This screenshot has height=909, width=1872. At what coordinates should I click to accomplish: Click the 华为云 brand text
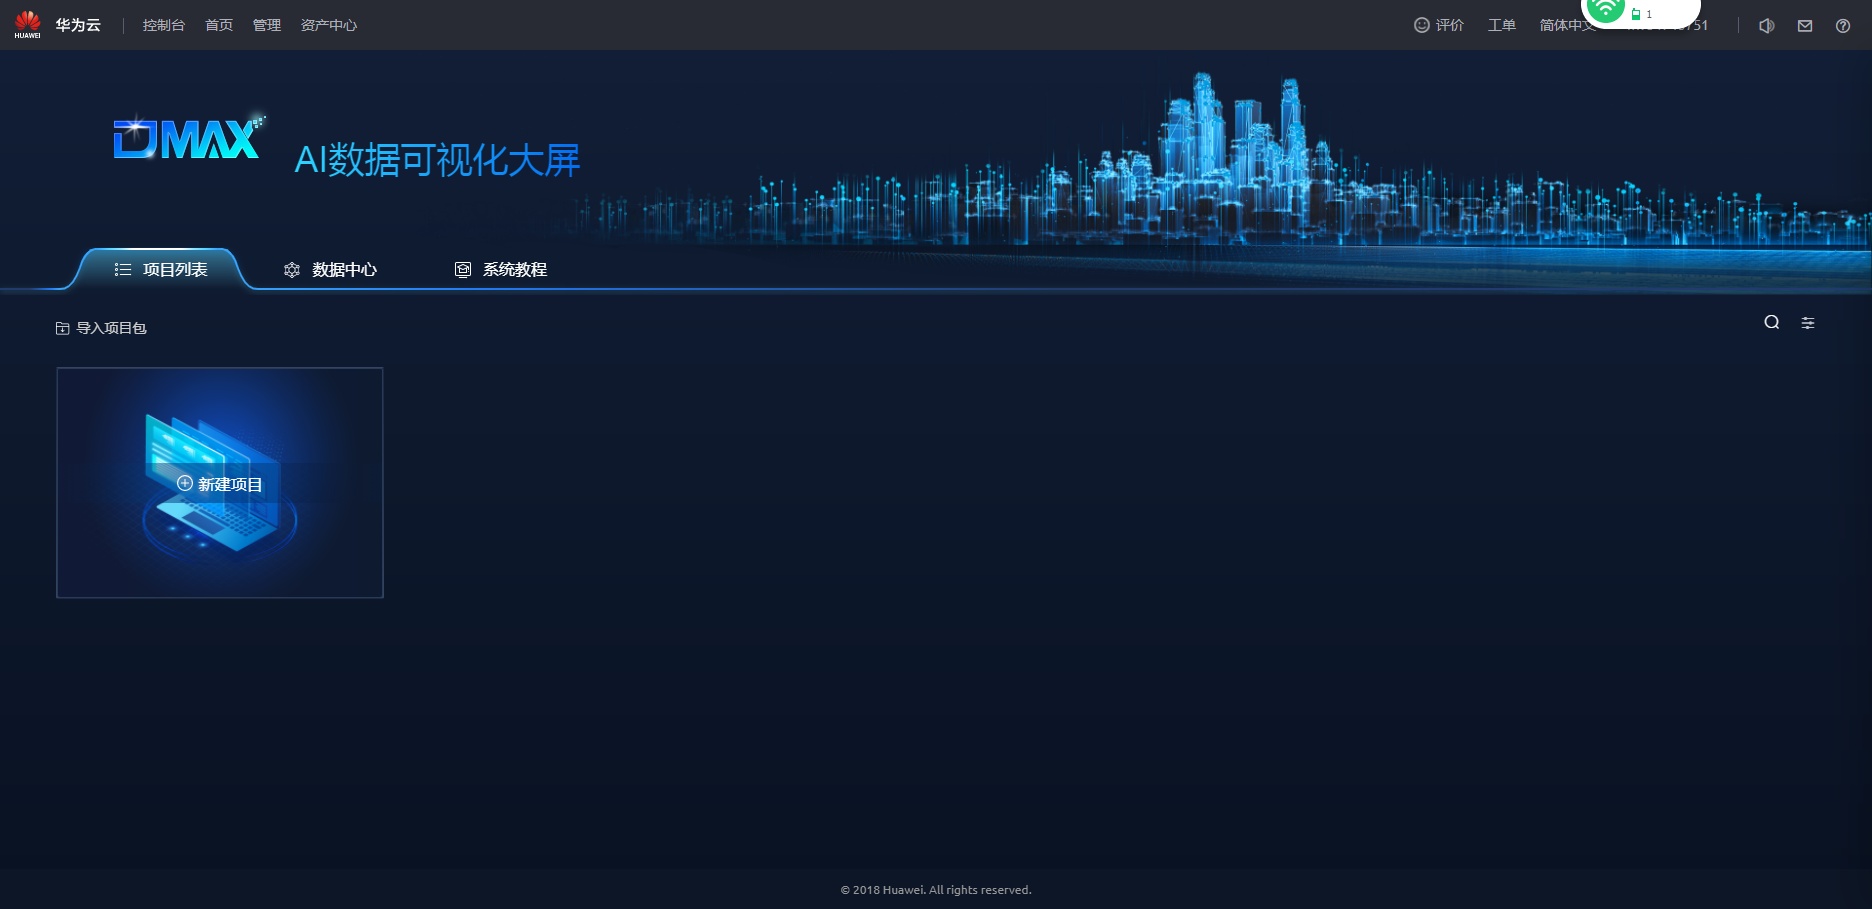(x=78, y=25)
